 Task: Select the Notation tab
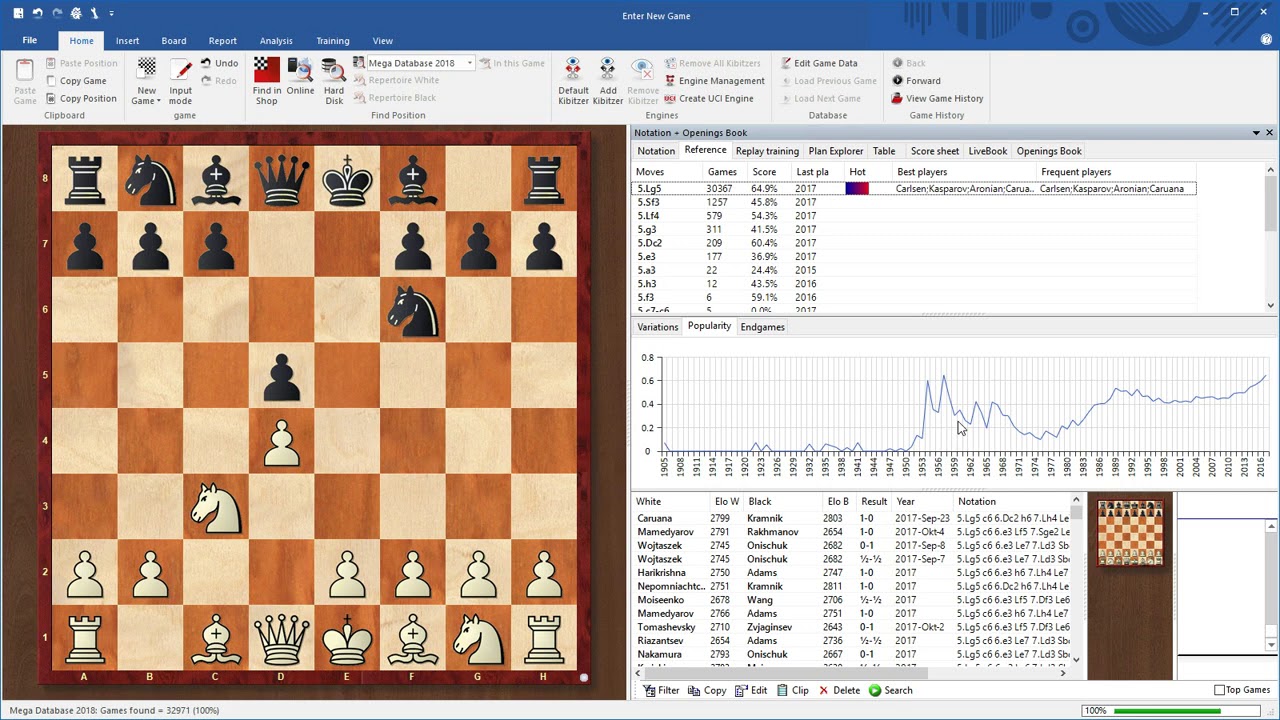(656, 151)
